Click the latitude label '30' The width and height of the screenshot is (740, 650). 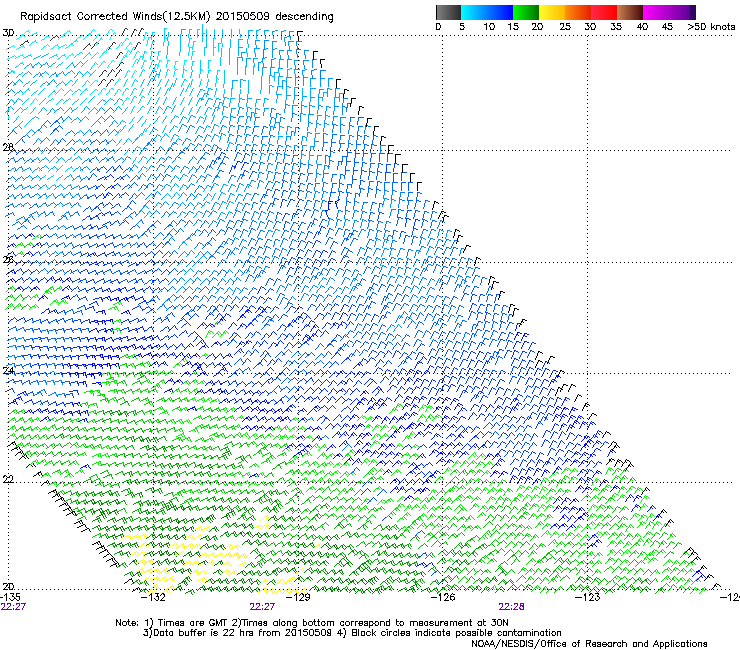[8, 33]
